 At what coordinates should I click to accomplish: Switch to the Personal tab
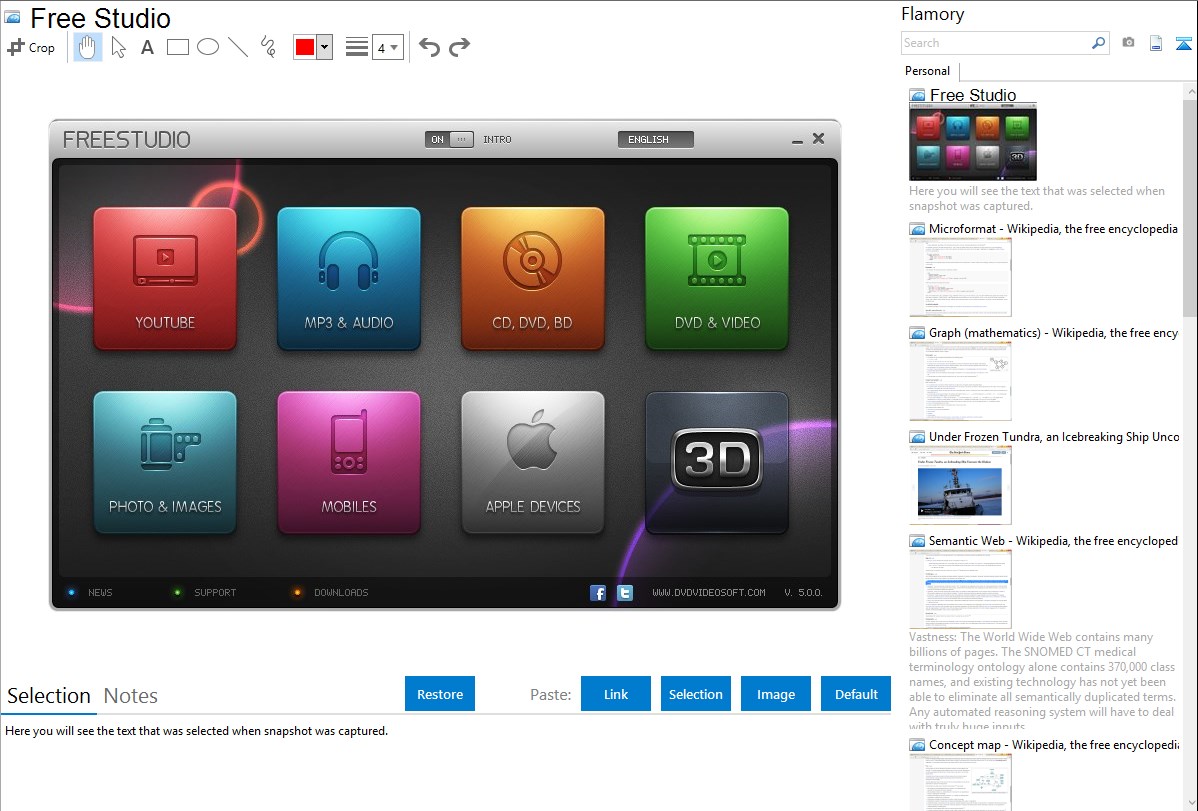(928, 71)
